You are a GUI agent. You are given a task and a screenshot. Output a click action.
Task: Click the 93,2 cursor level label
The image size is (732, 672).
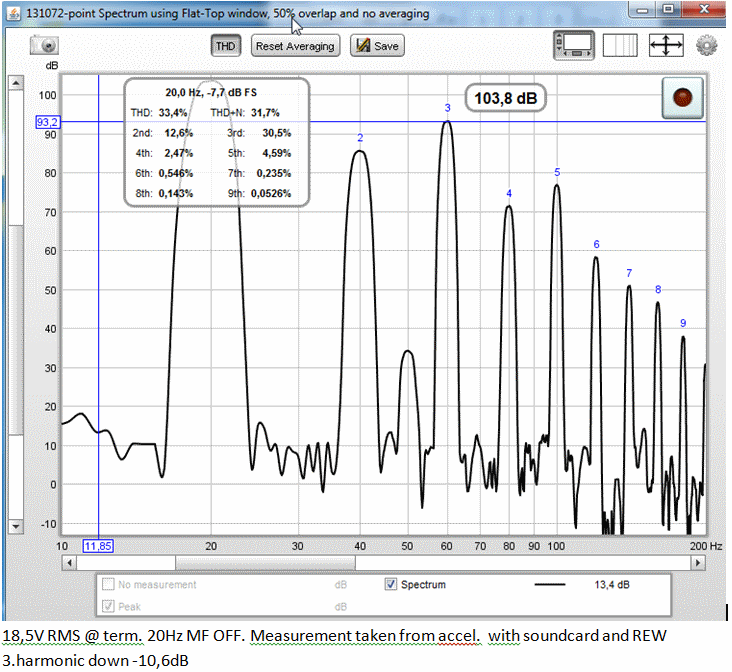click(x=48, y=122)
